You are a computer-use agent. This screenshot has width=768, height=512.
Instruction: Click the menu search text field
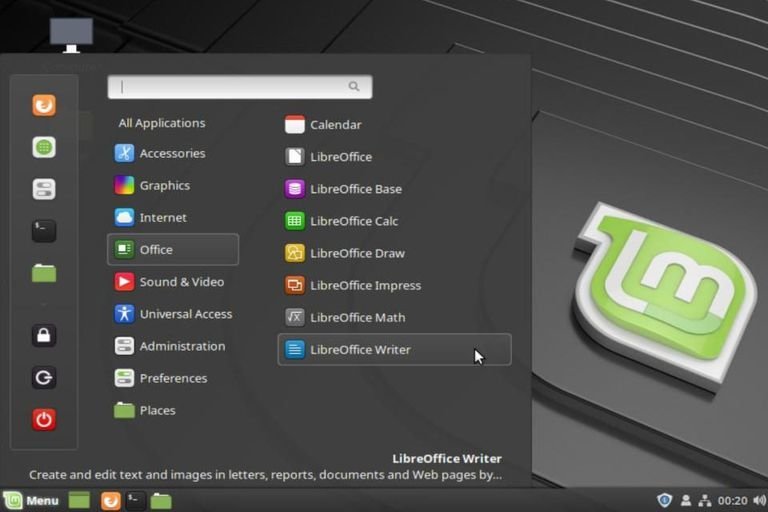click(240, 87)
